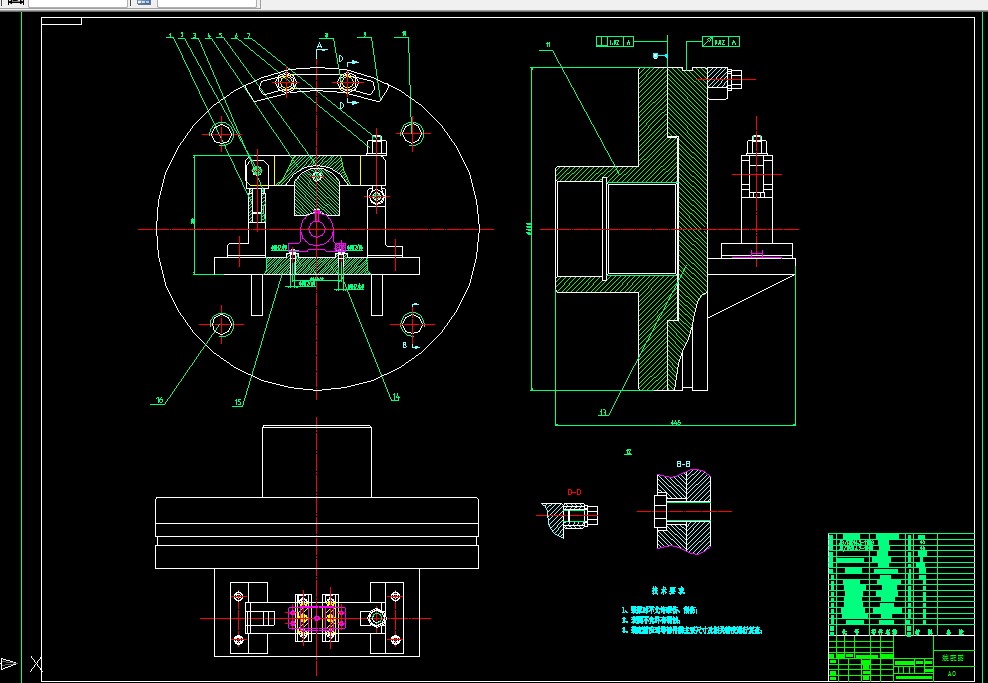Click the vertical diameter dimension left of section view

tap(527, 229)
